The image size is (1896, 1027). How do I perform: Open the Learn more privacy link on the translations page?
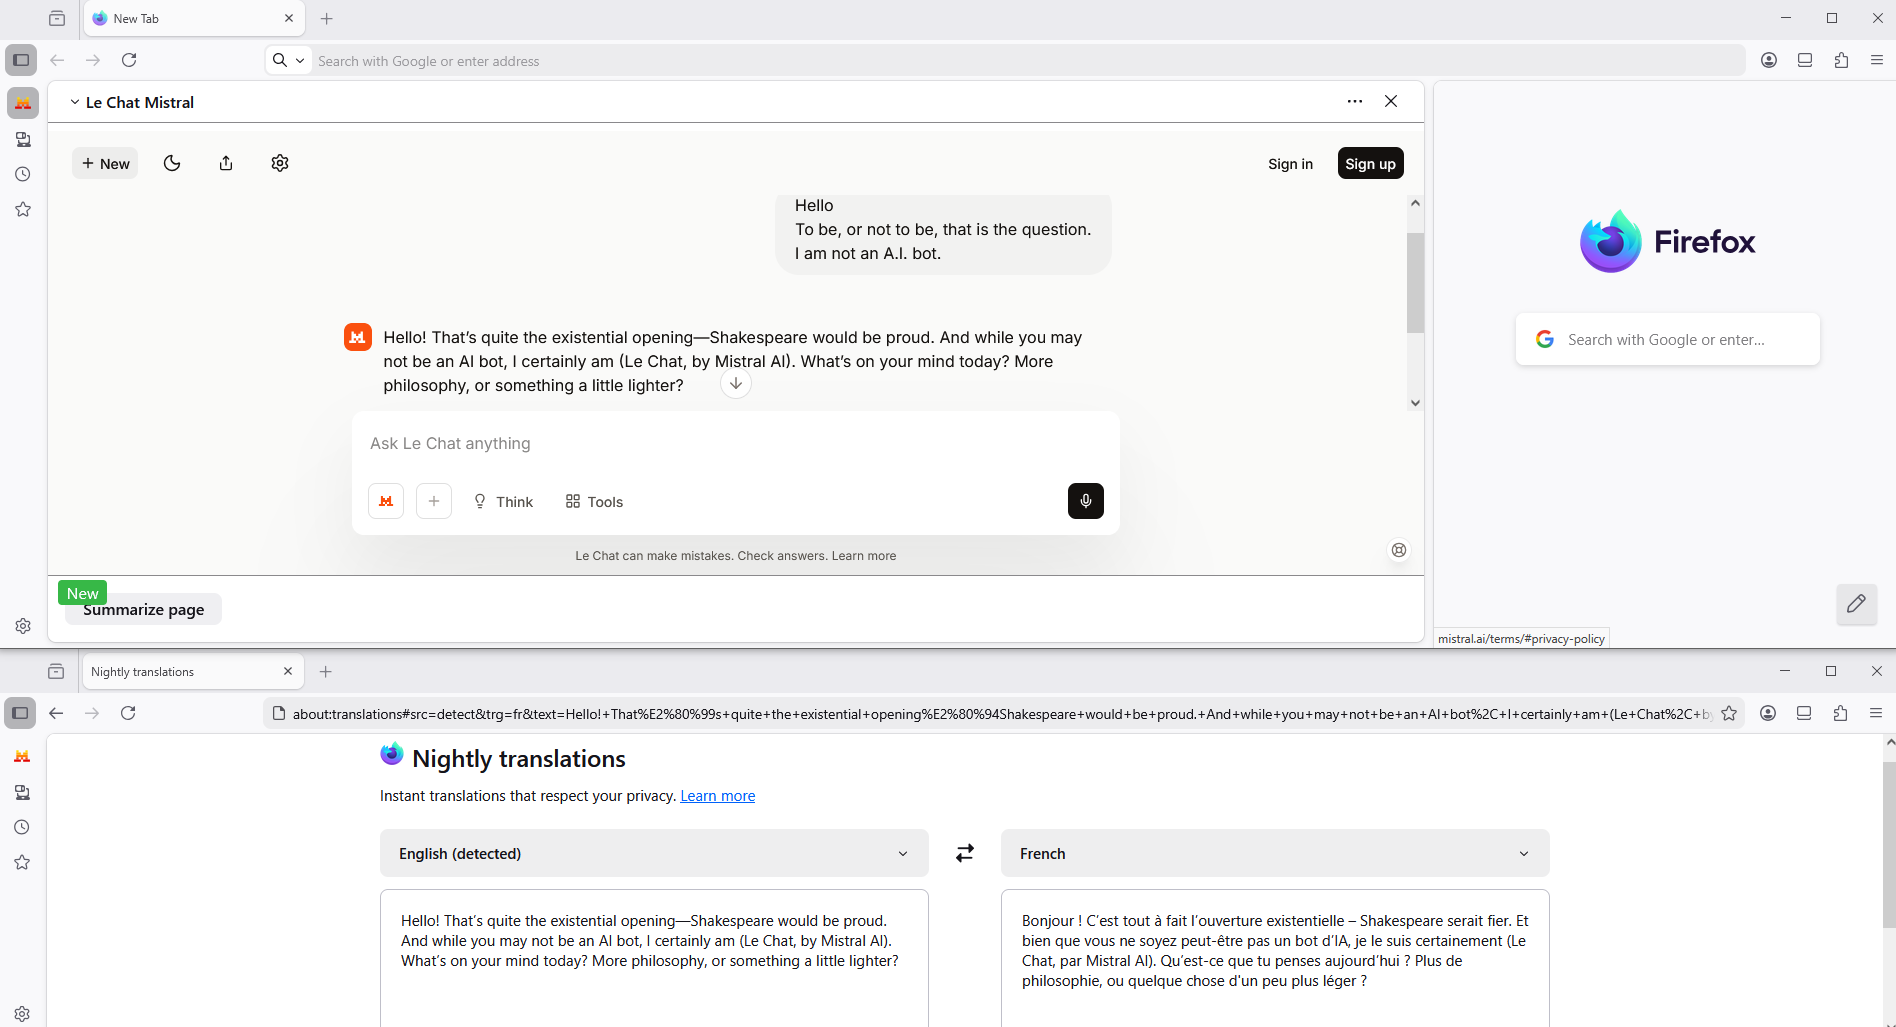[x=718, y=796]
